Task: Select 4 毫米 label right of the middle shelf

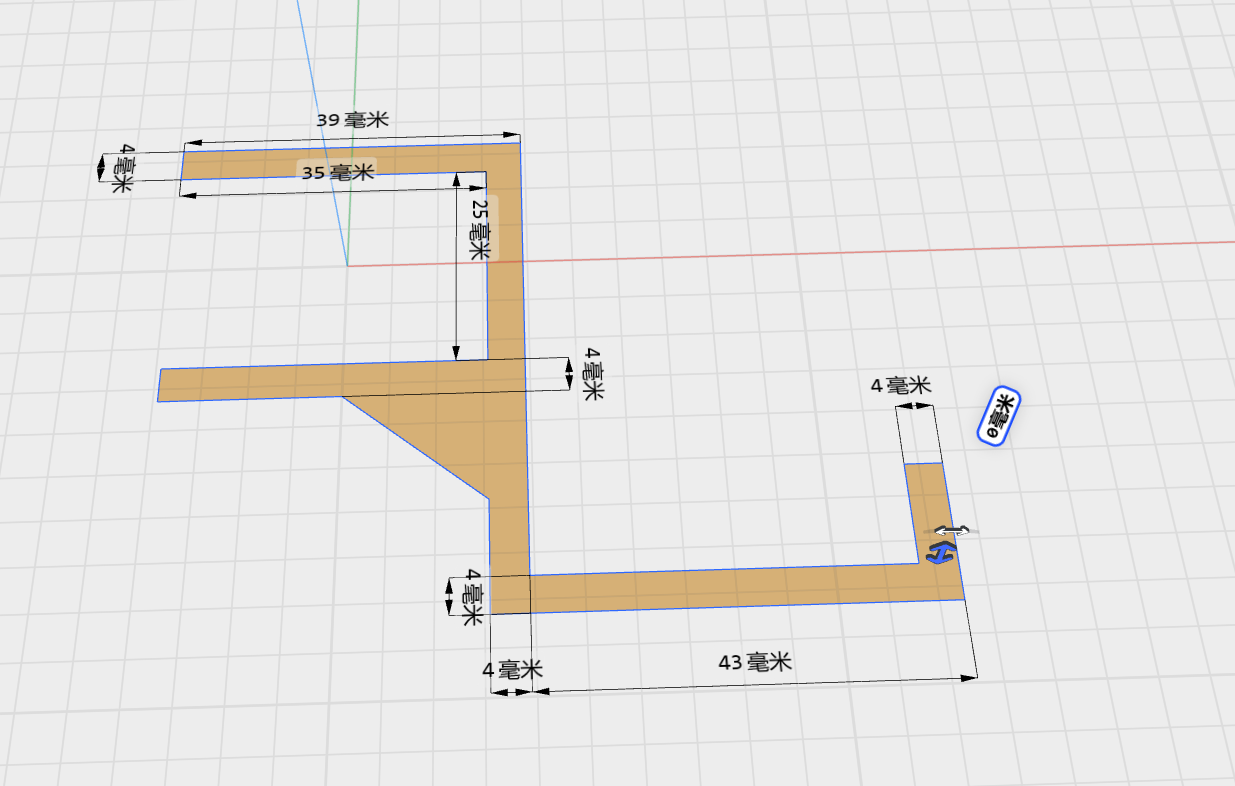Action: pos(593,373)
